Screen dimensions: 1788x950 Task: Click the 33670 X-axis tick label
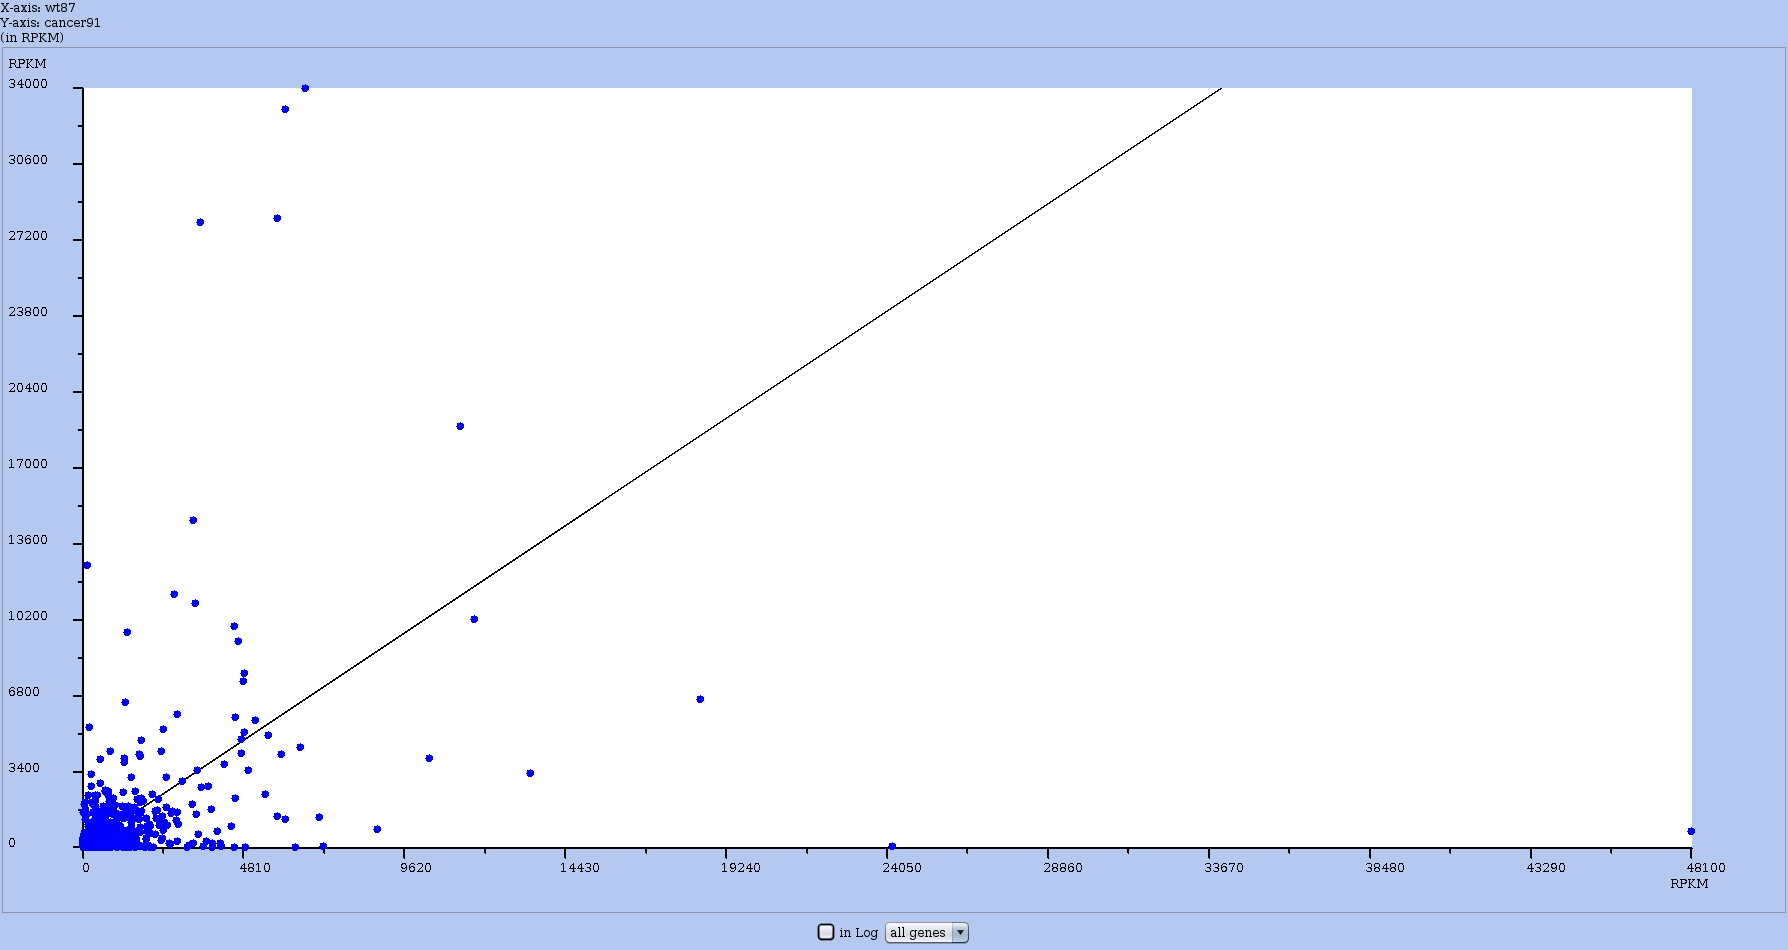[1223, 868]
